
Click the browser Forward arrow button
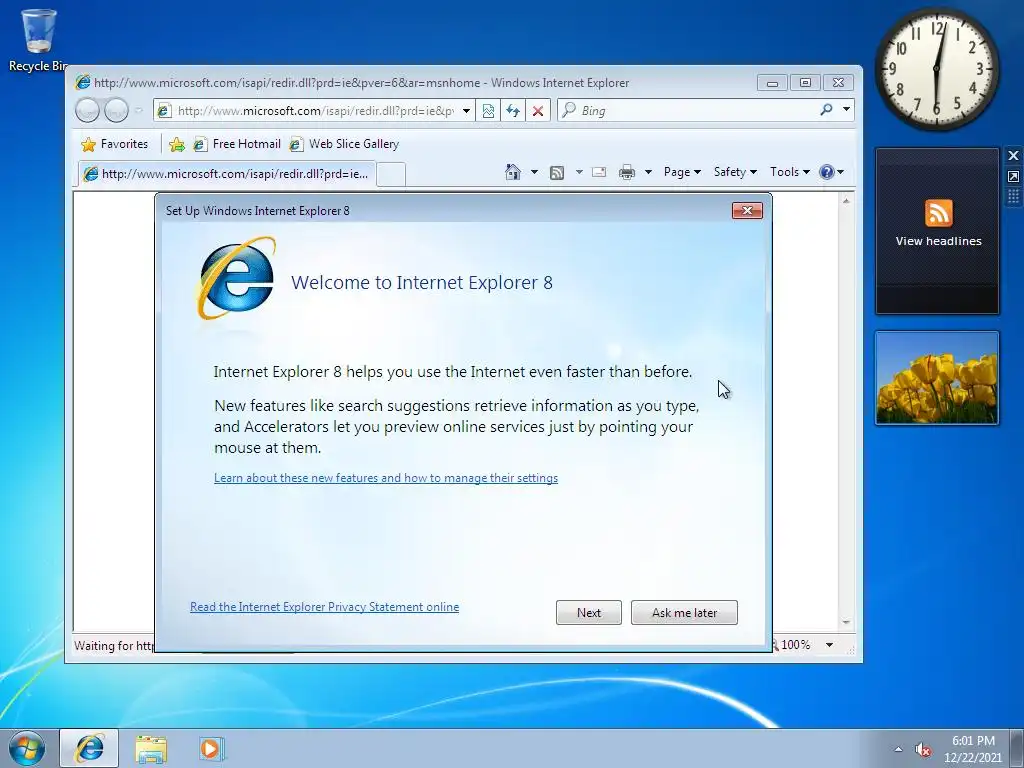click(x=116, y=110)
